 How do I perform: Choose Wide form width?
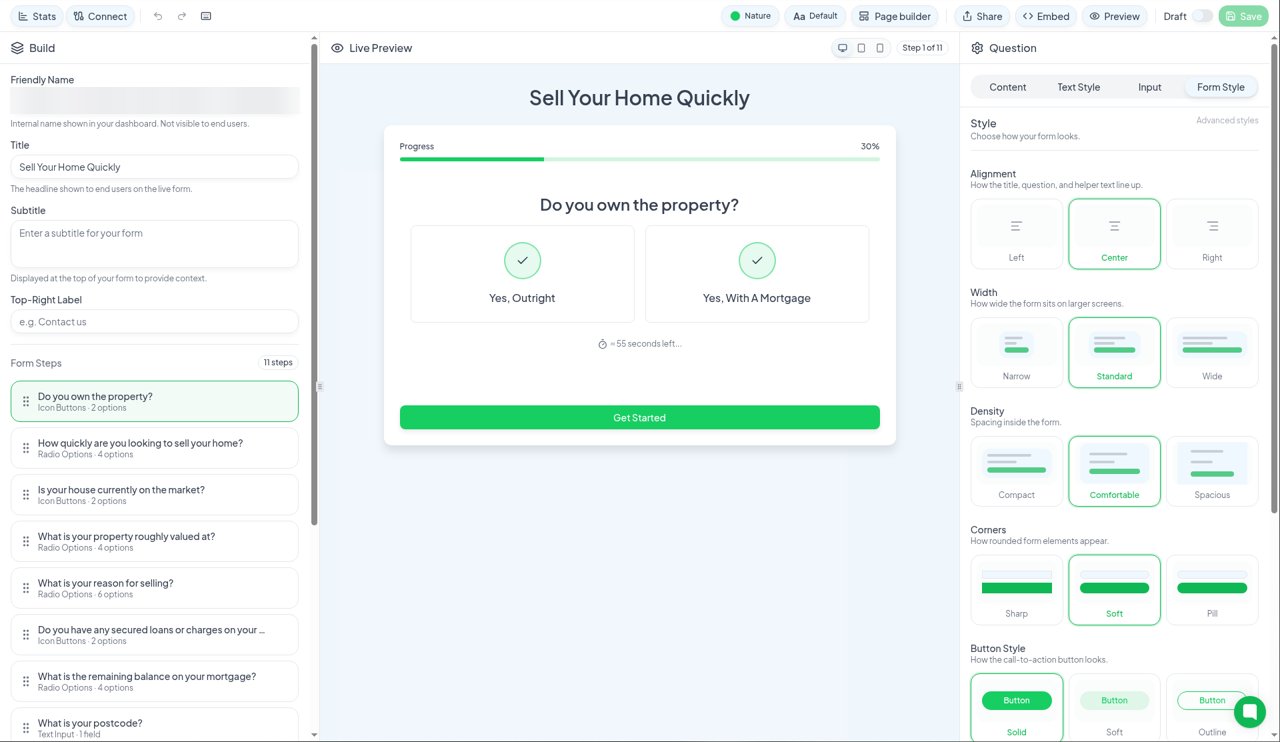coord(1212,352)
